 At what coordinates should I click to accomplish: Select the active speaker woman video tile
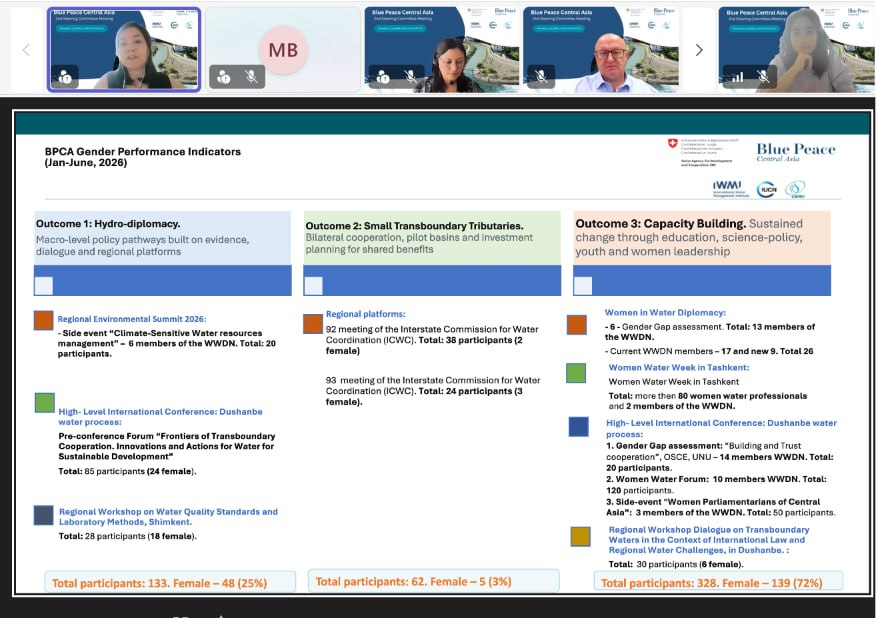123,49
